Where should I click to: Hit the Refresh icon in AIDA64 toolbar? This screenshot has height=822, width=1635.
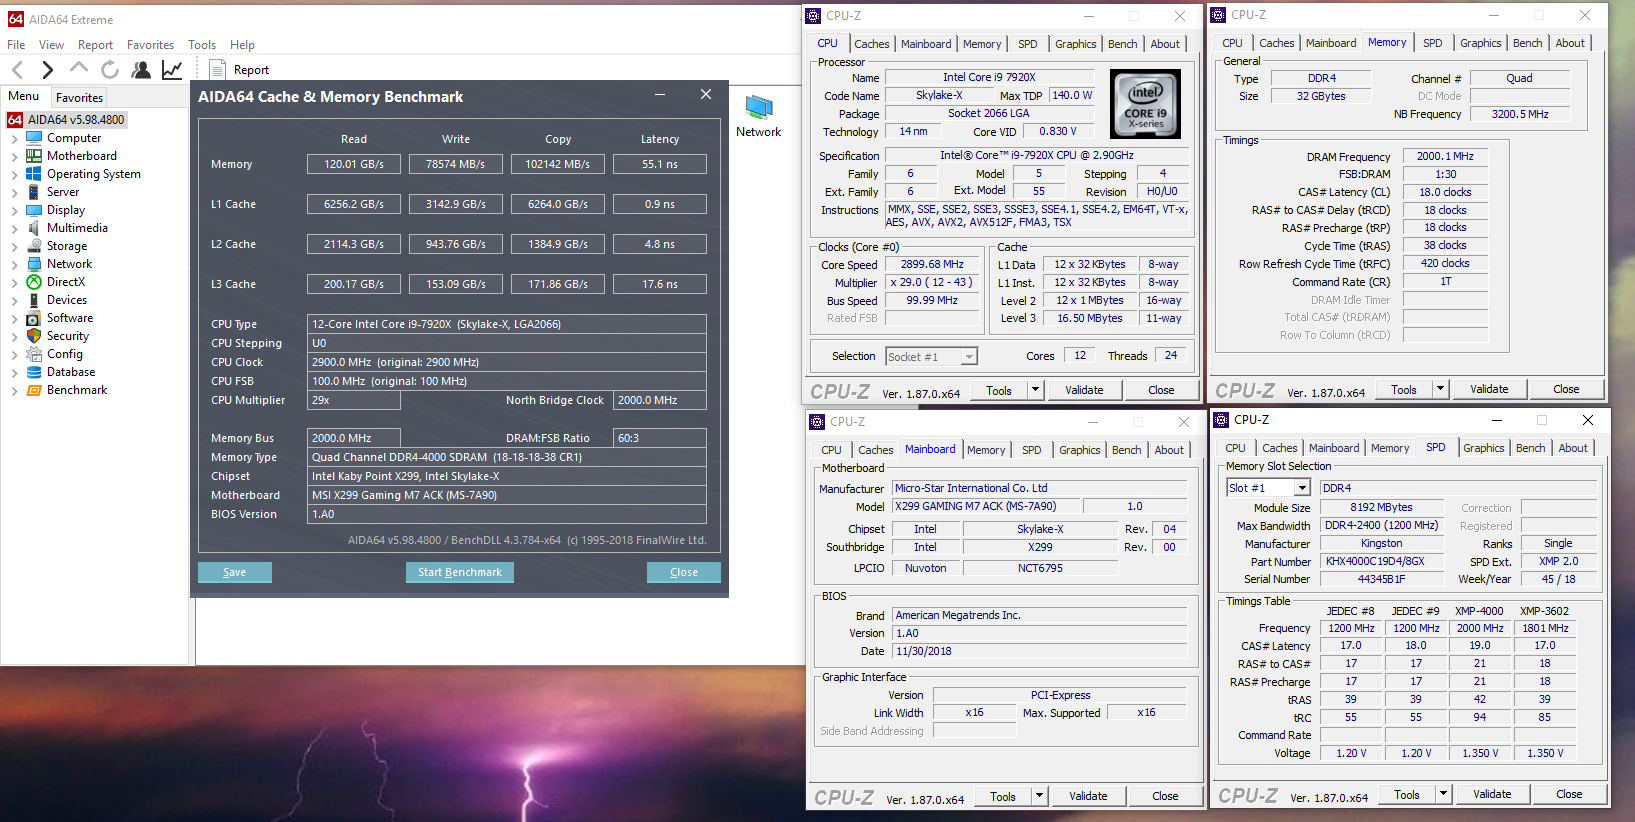point(110,69)
